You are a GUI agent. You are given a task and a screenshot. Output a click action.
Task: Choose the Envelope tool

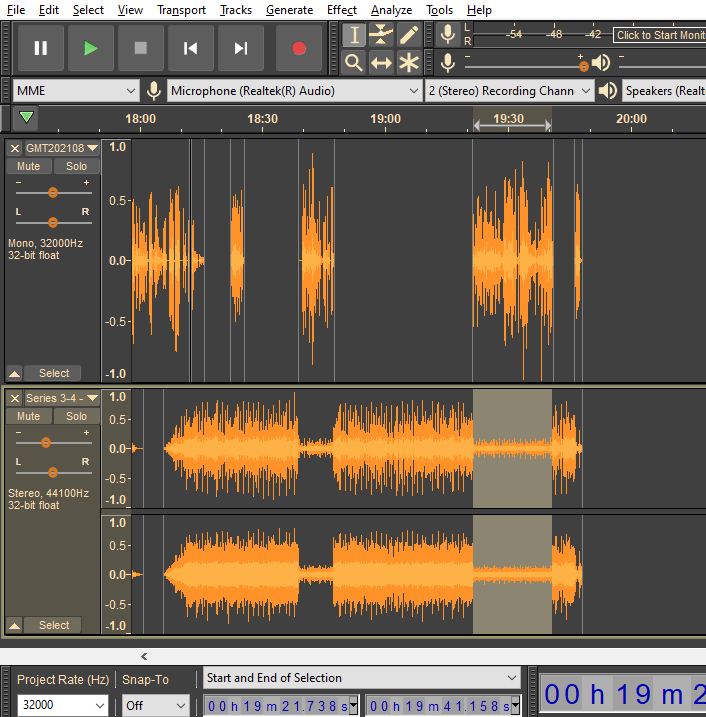point(381,35)
